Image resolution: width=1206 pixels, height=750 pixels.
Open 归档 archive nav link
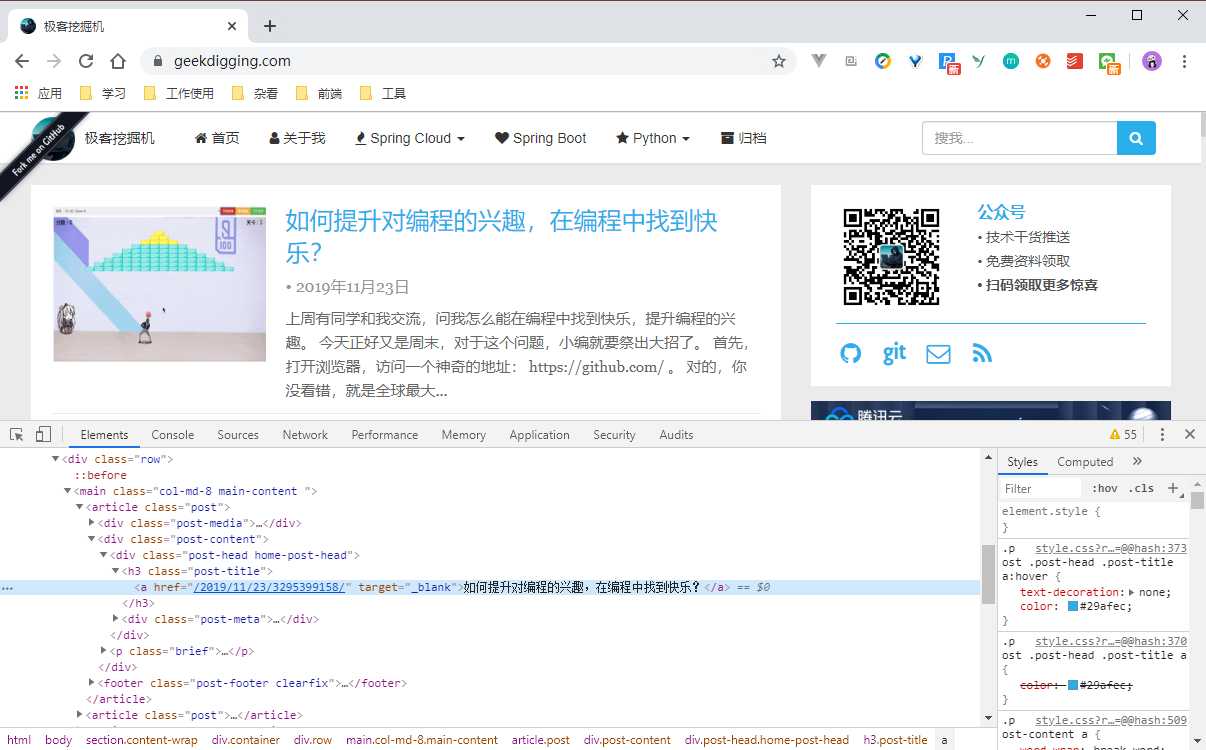point(743,138)
